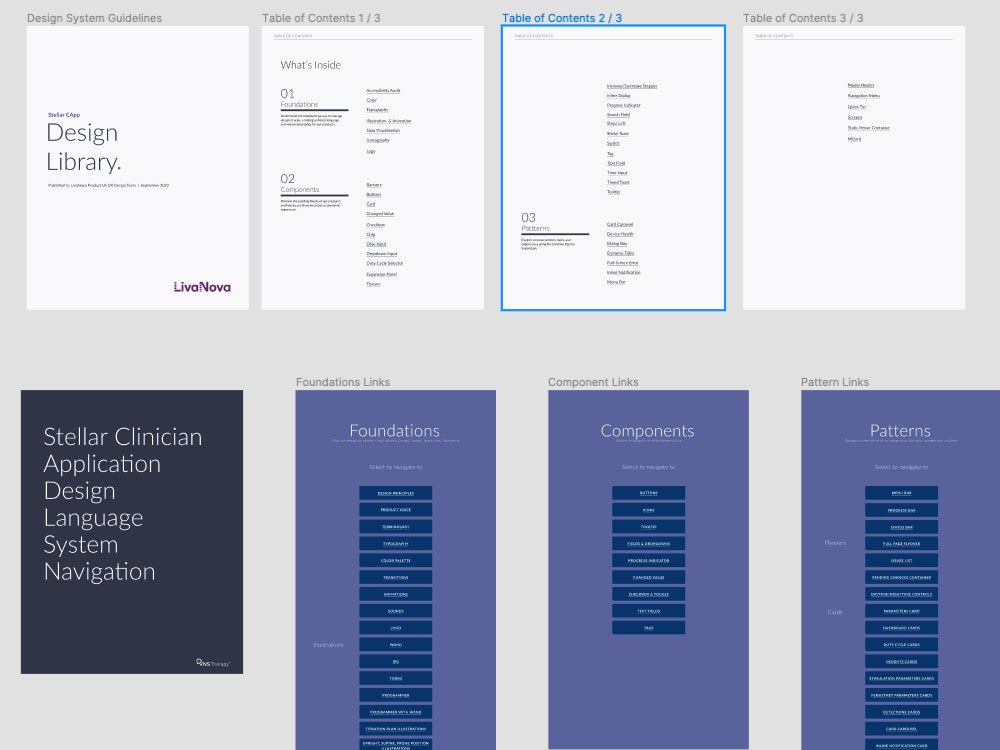
Task: Select the Design System Guidelines frame label
Action: pos(94,18)
